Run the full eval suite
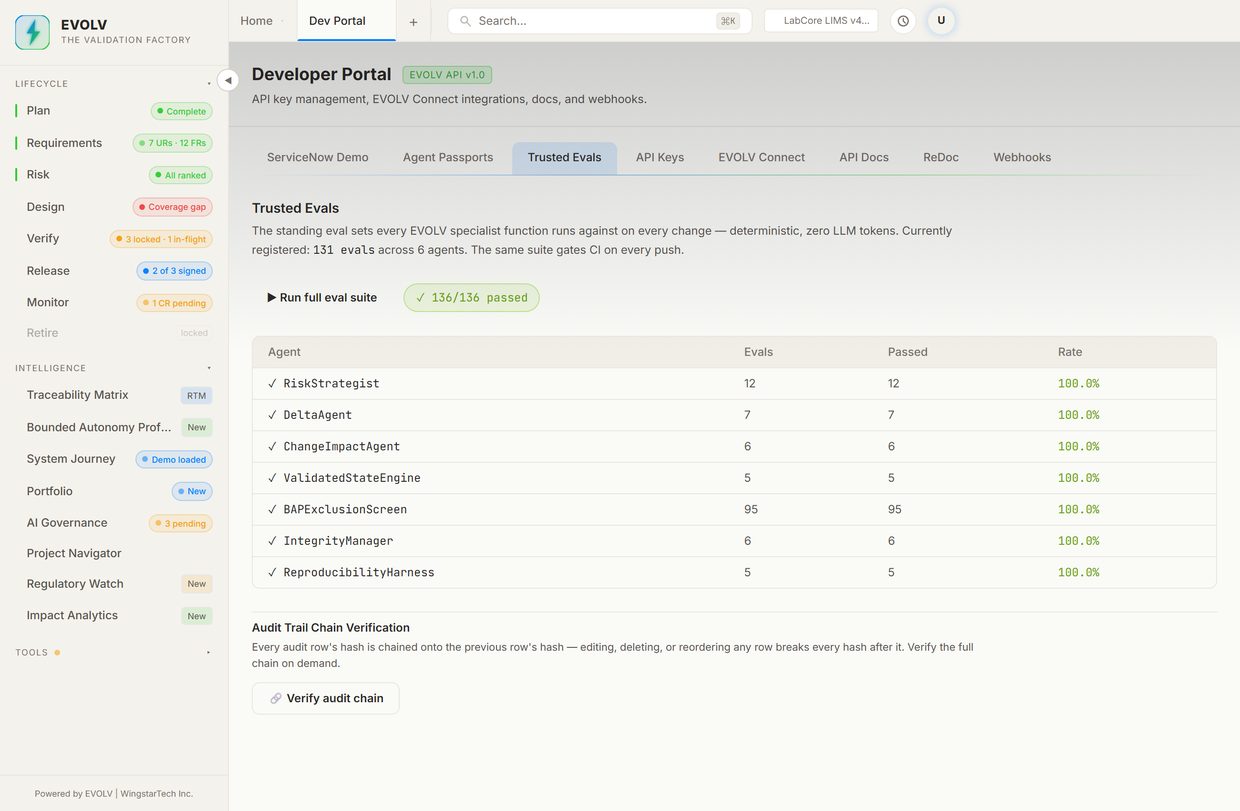This screenshot has width=1240, height=811. pos(322,298)
